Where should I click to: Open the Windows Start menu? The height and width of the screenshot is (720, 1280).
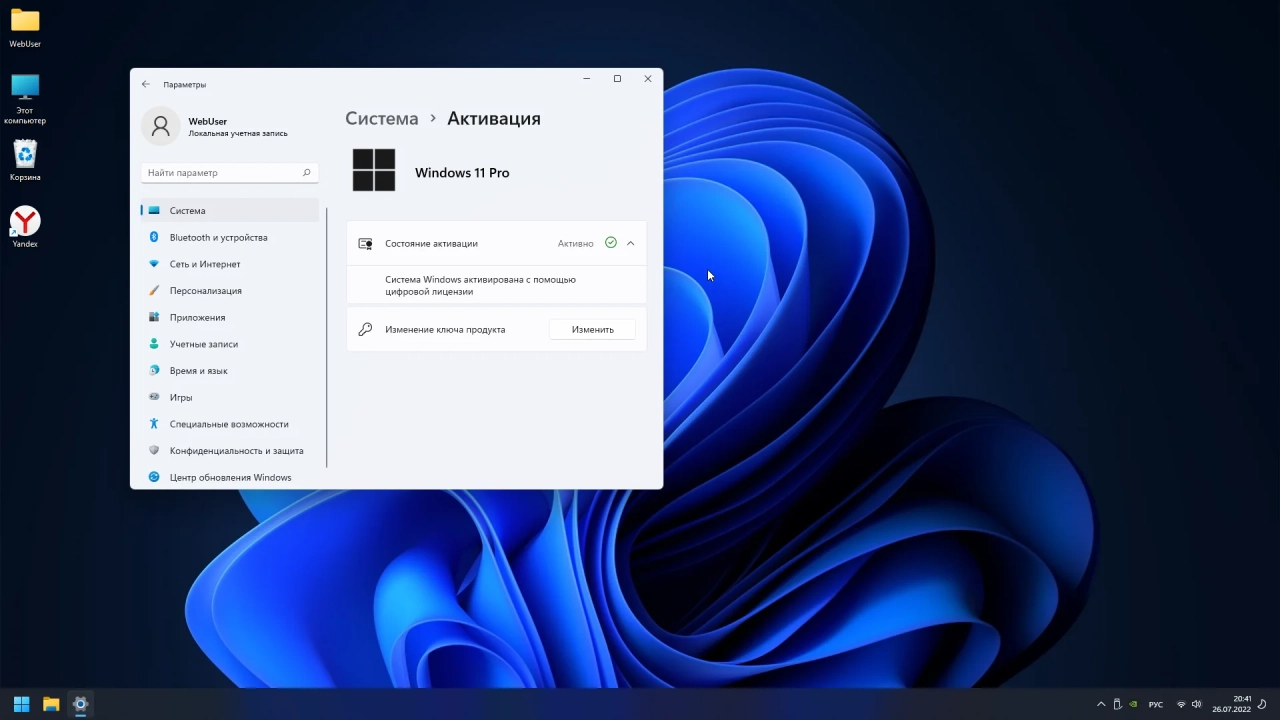[x=21, y=704]
